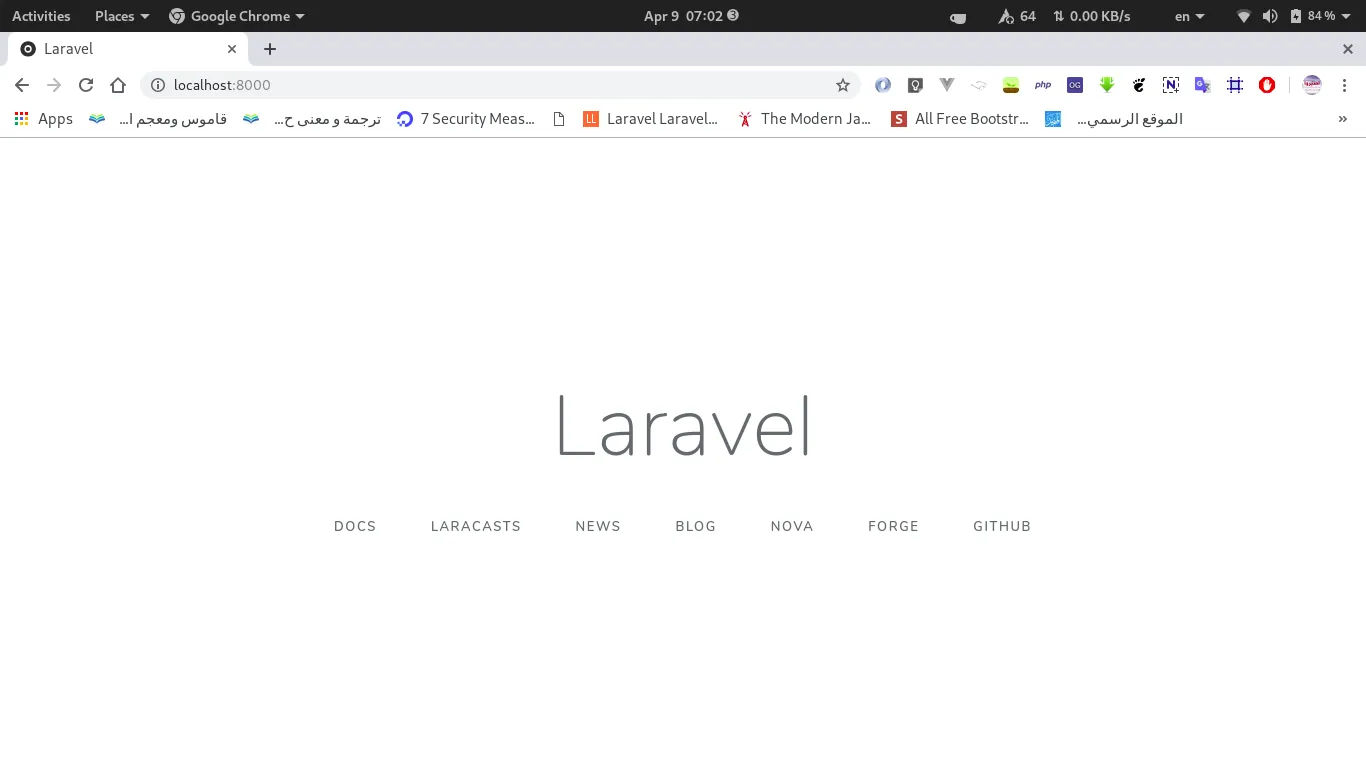
Task: Open the clock showing Apr 9 07:02
Action: coord(691,16)
